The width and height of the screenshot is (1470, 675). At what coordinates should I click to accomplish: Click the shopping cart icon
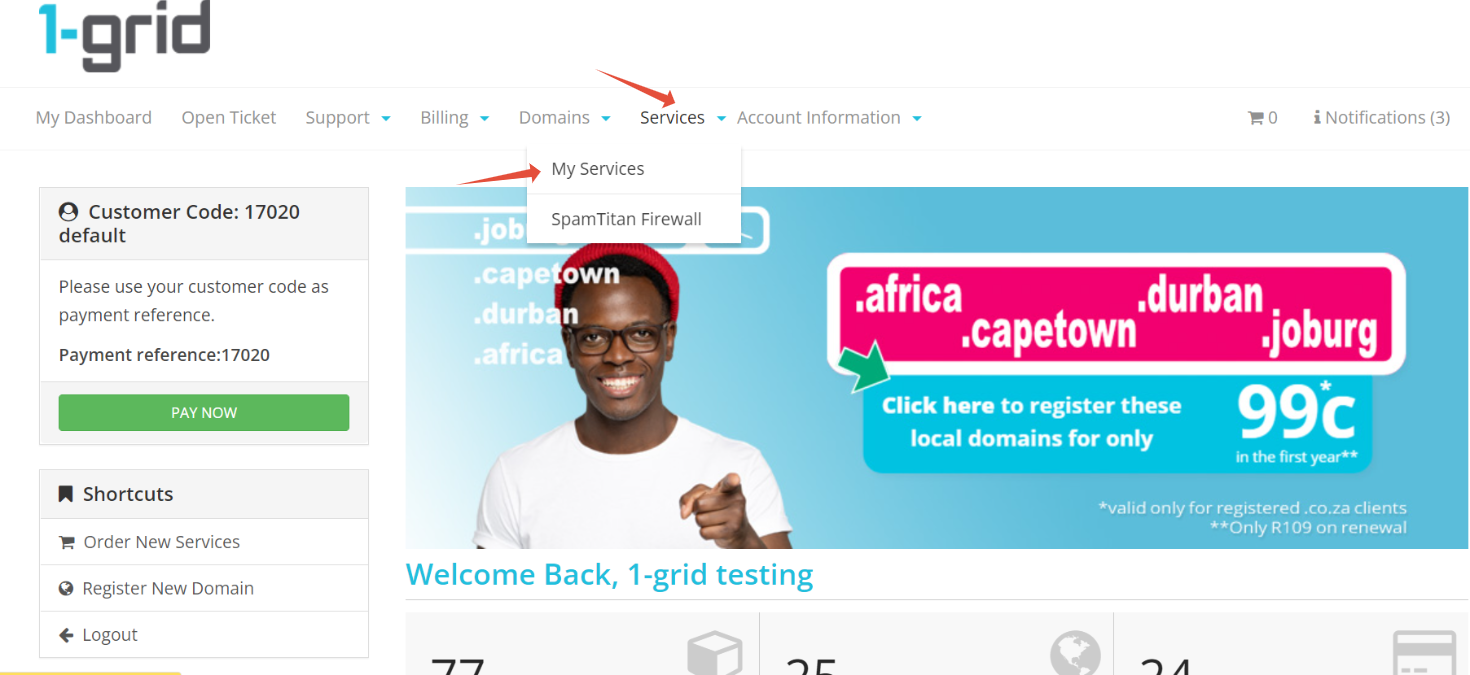[x=1256, y=118]
